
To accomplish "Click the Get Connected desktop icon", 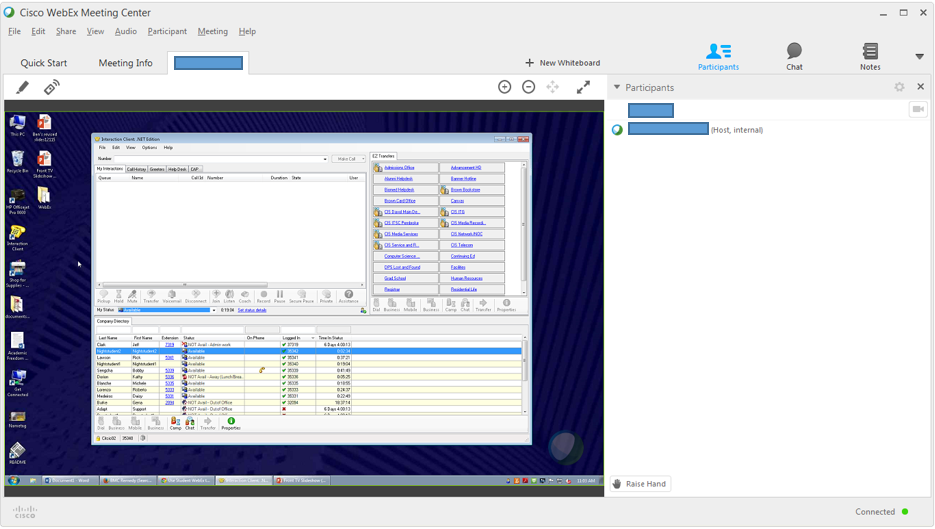I will (17, 383).
